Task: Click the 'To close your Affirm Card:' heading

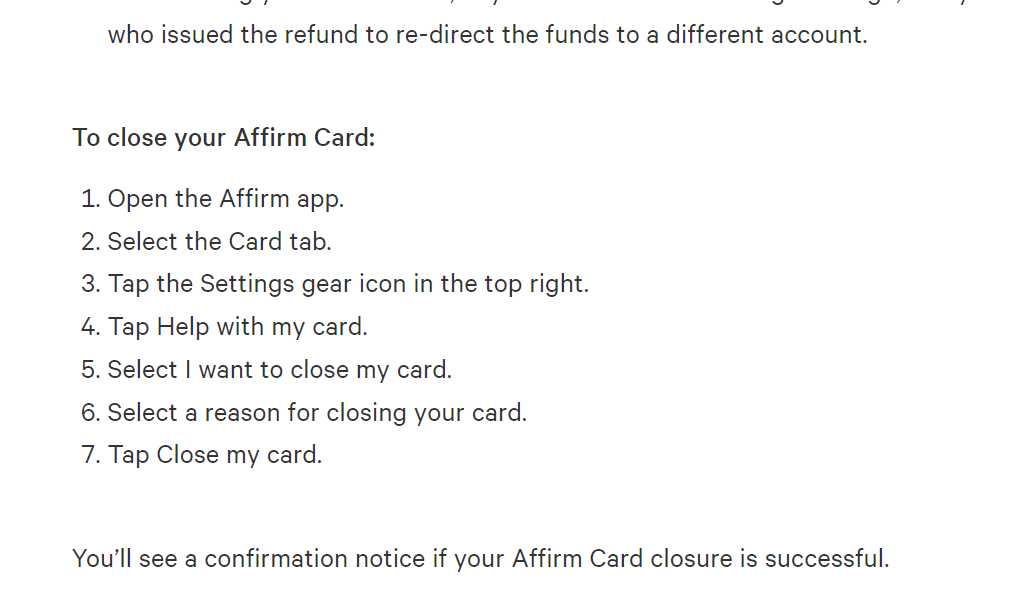Action: click(223, 138)
